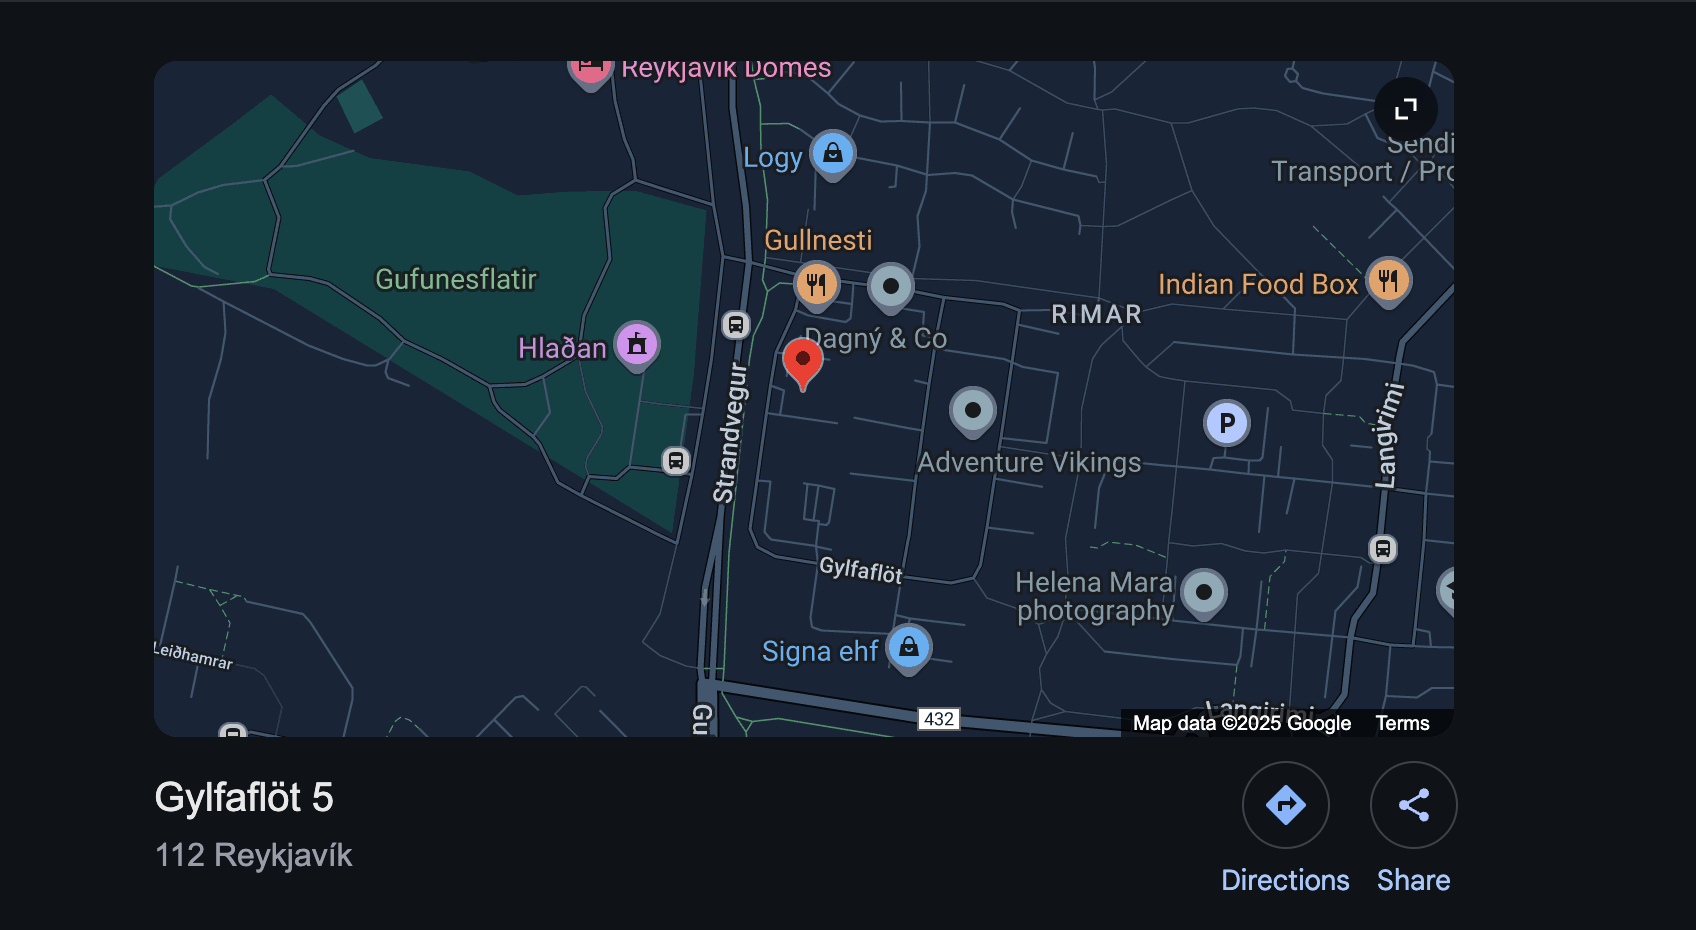Screen dimensions: 1696x930
Task: Click the Gufunesflatir park label
Action: point(456,279)
